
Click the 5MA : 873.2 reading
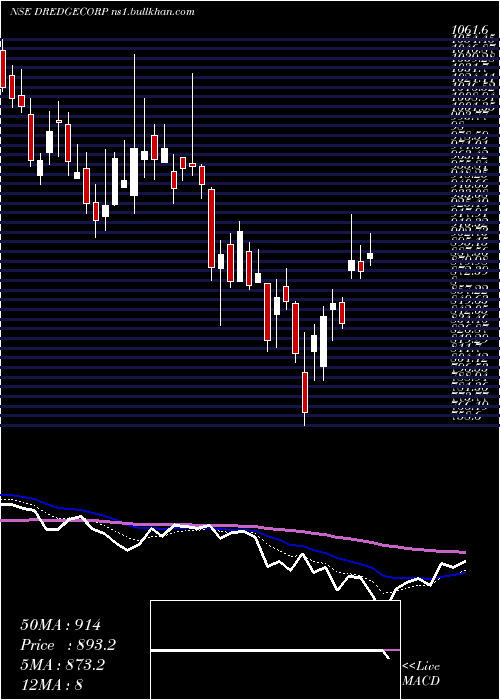coord(62,665)
